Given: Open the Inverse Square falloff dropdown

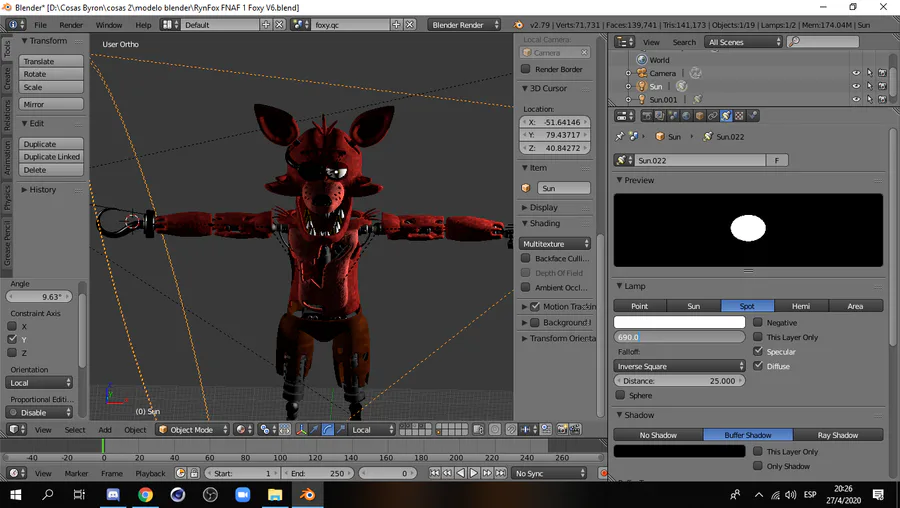Looking at the screenshot, I should (x=679, y=366).
